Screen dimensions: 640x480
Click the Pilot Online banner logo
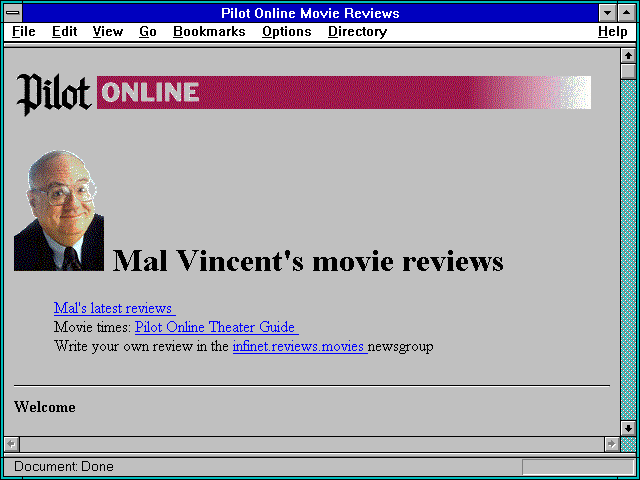[303, 93]
